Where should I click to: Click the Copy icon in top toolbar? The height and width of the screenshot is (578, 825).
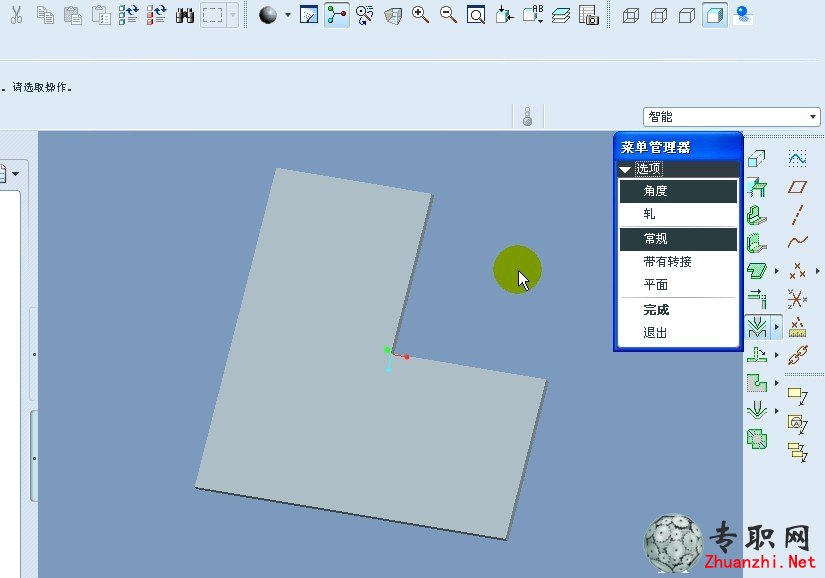coord(45,15)
